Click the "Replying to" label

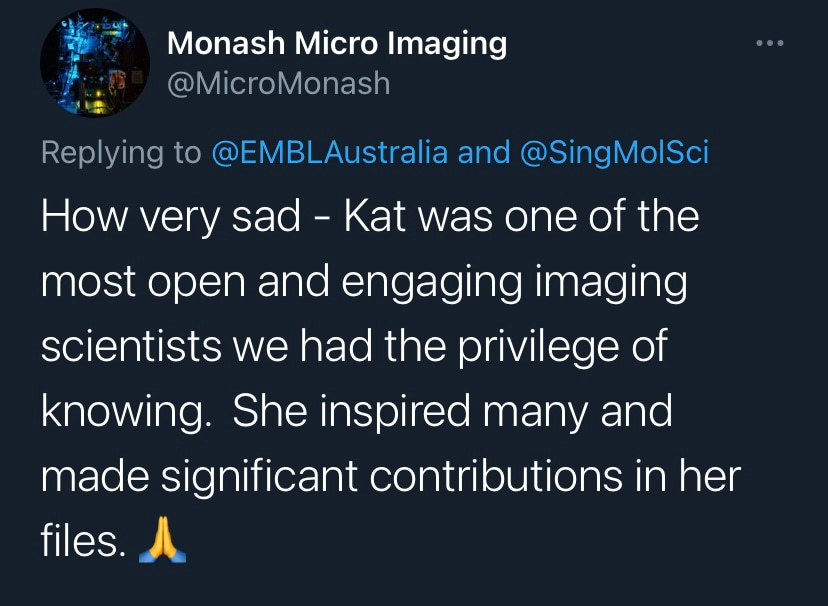pos(121,153)
